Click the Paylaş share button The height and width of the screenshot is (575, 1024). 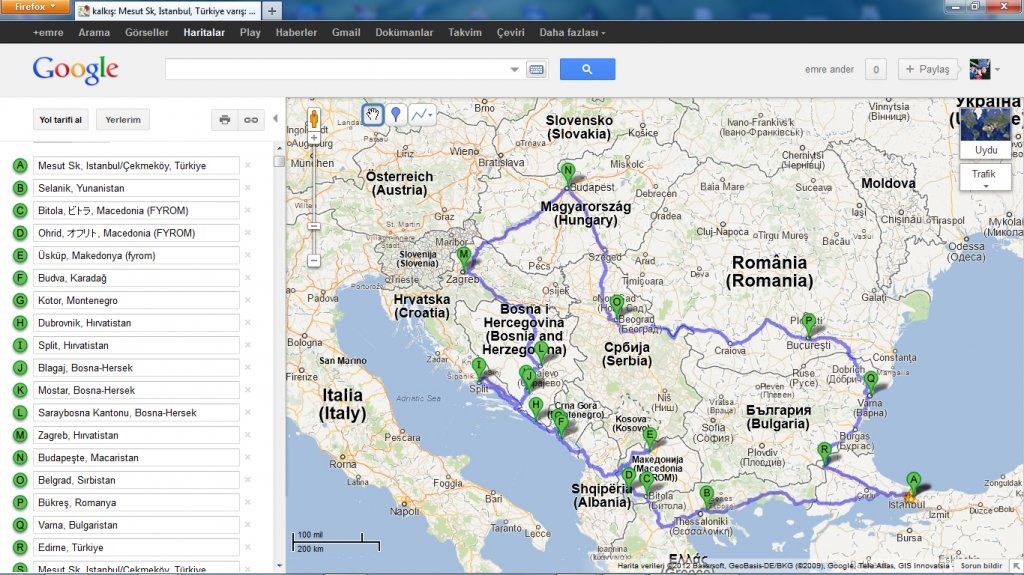pos(929,69)
